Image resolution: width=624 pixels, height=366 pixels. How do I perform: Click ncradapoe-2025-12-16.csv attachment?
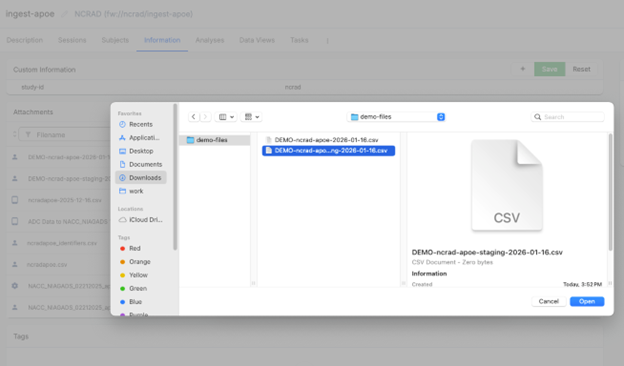[x=64, y=200]
